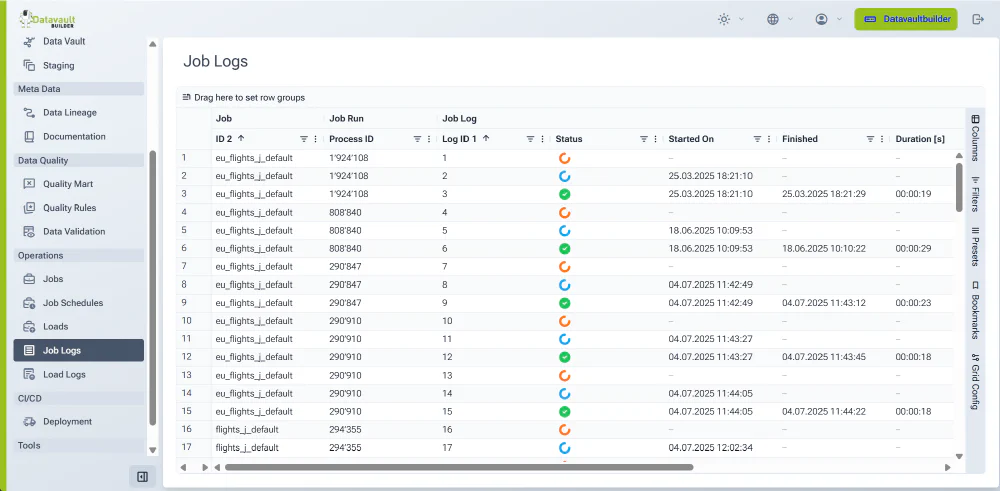Screen dimensions: 1000x491
Task: Collapse the sidebar panel
Action: 142,476
